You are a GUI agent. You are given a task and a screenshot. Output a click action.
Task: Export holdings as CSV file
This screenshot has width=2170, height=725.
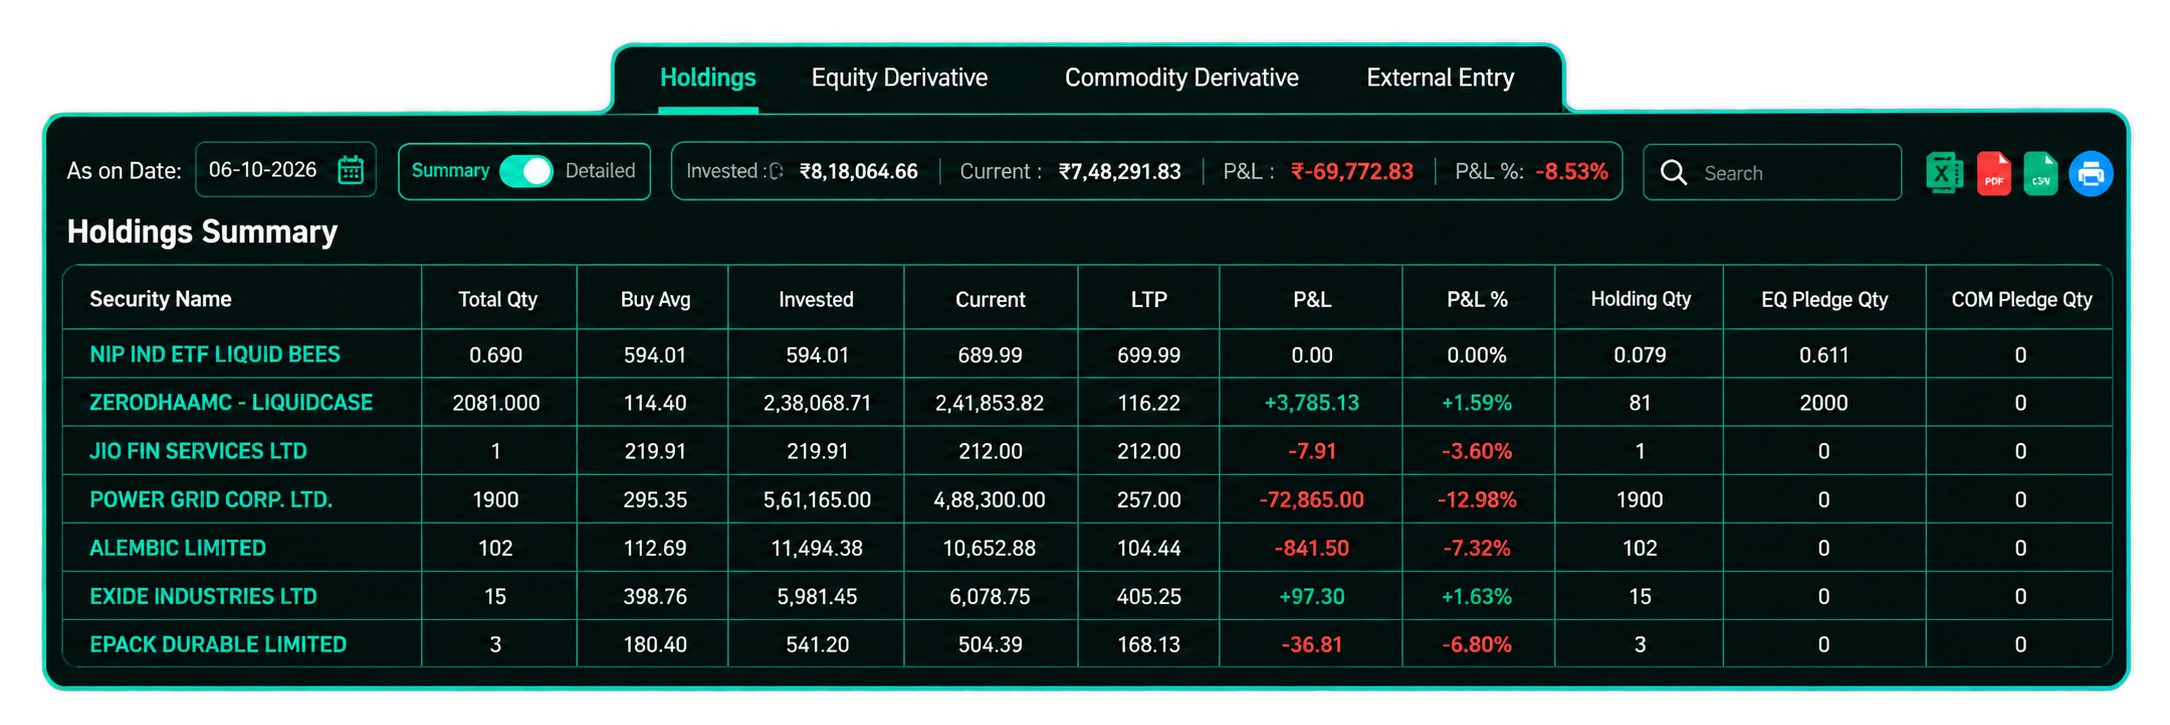pos(2040,173)
